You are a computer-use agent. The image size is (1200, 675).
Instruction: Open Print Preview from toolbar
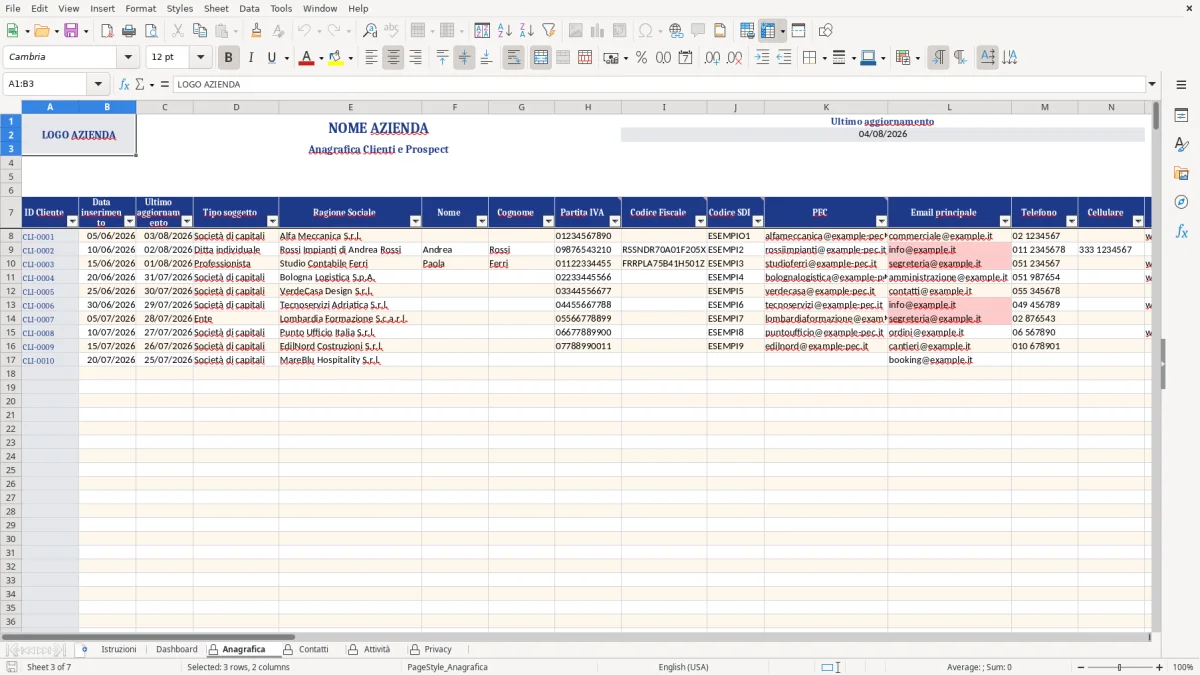click(150, 31)
